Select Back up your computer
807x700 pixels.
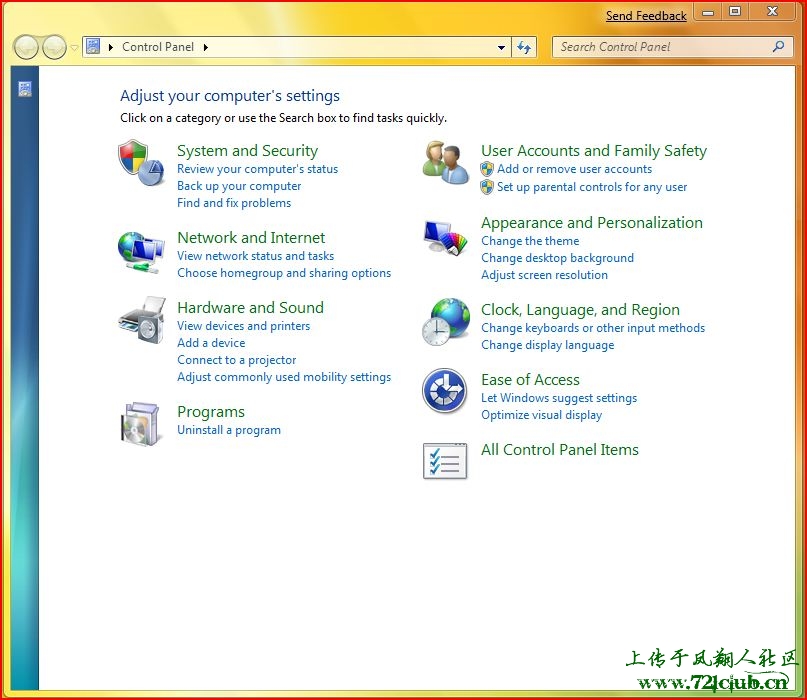[239, 186]
